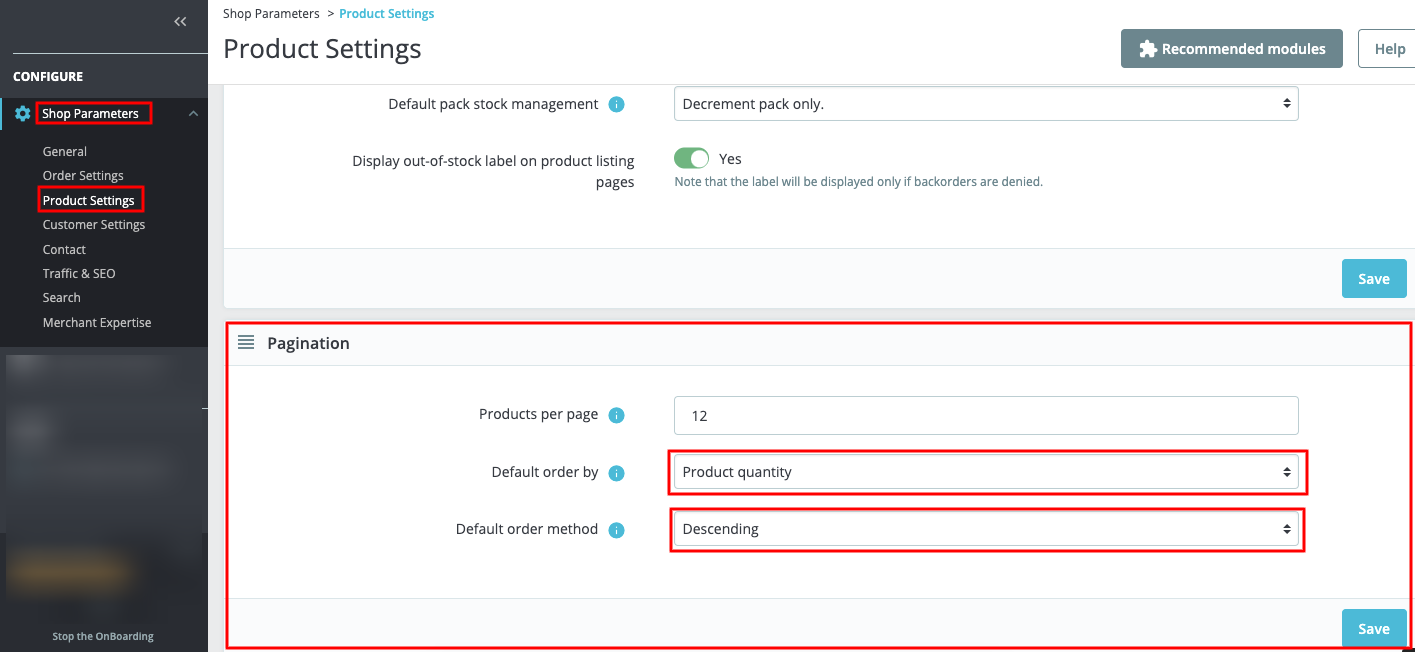This screenshot has width=1415, height=652.
Task: Click puzzle icon on Recommended modules button
Action: tap(1148, 49)
